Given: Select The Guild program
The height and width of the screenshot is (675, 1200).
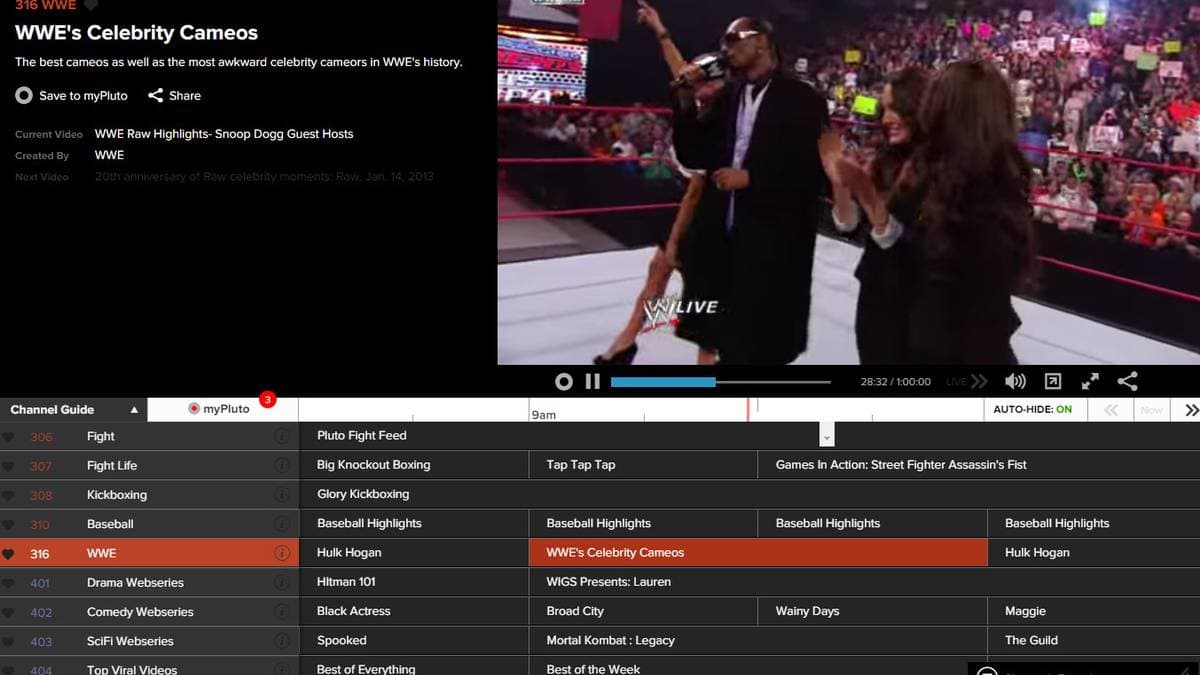Looking at the screenshot, I should point(1094,641).
